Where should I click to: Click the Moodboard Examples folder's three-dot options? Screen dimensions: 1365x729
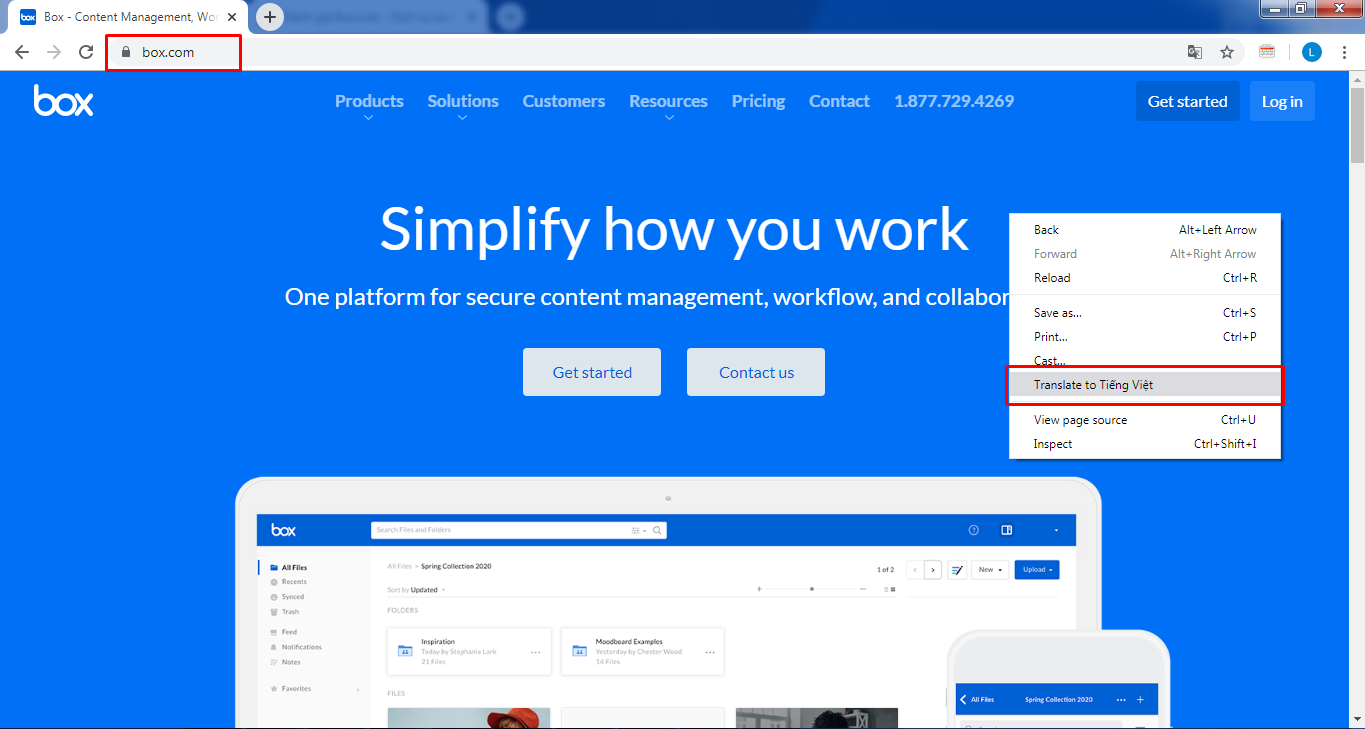click(709, 652)
